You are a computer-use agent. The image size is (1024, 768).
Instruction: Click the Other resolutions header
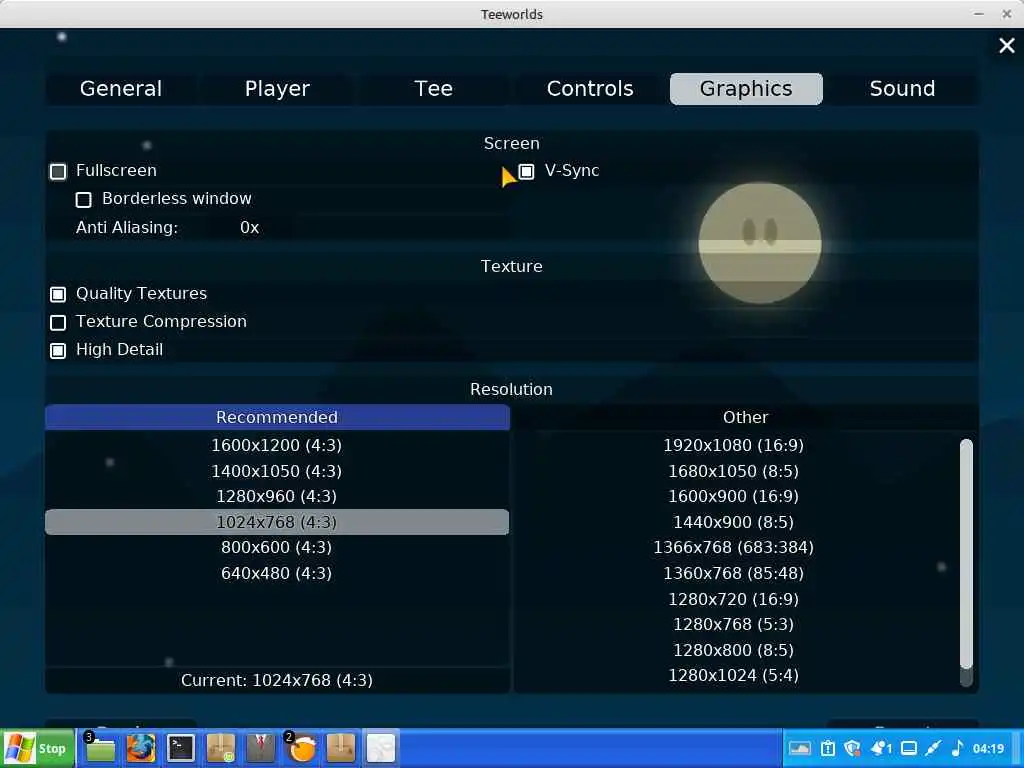pos(746,417)
